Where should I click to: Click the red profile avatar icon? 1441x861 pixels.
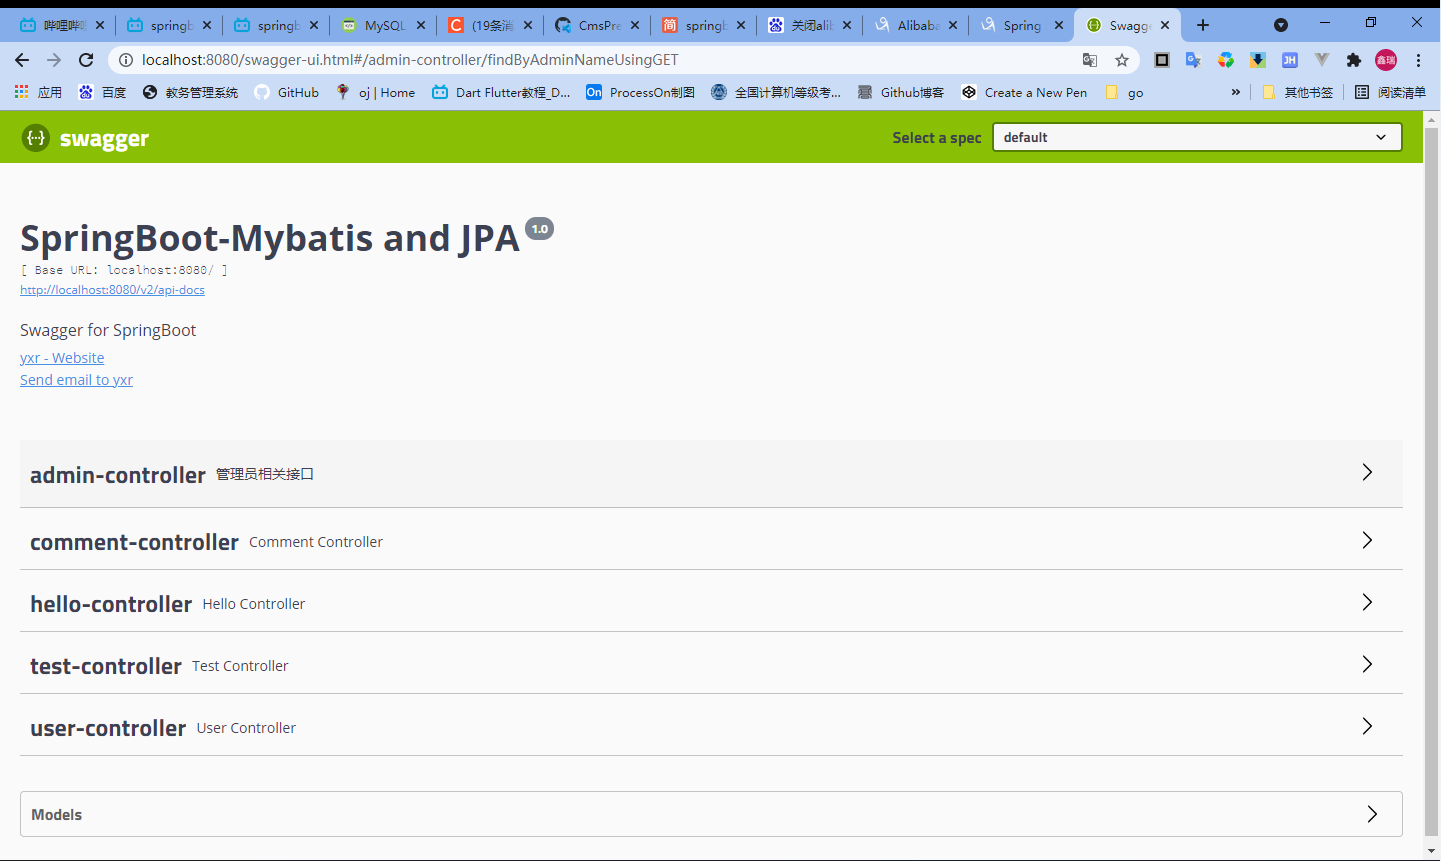pyautogui.click(x=1386, y=60)
